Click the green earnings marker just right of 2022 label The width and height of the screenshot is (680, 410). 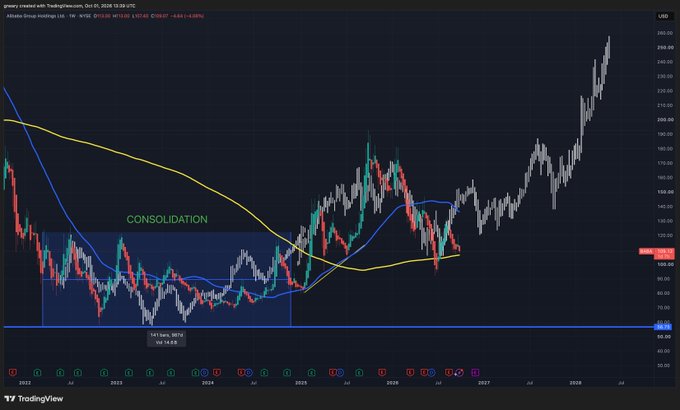(37, 372)
